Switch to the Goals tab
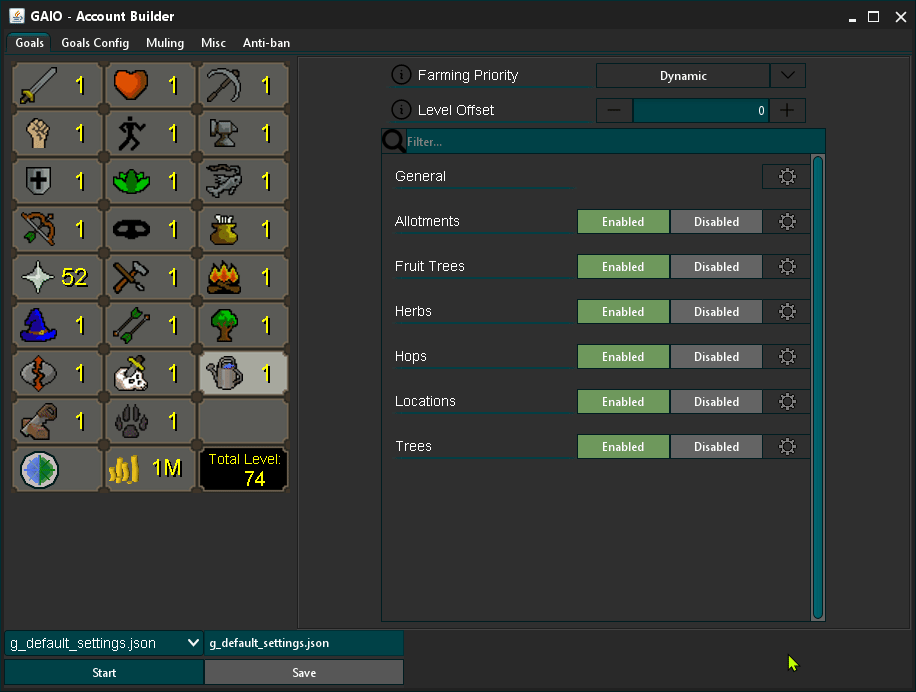This screenshot has height=692, width=916. click(x=29, y=43)
